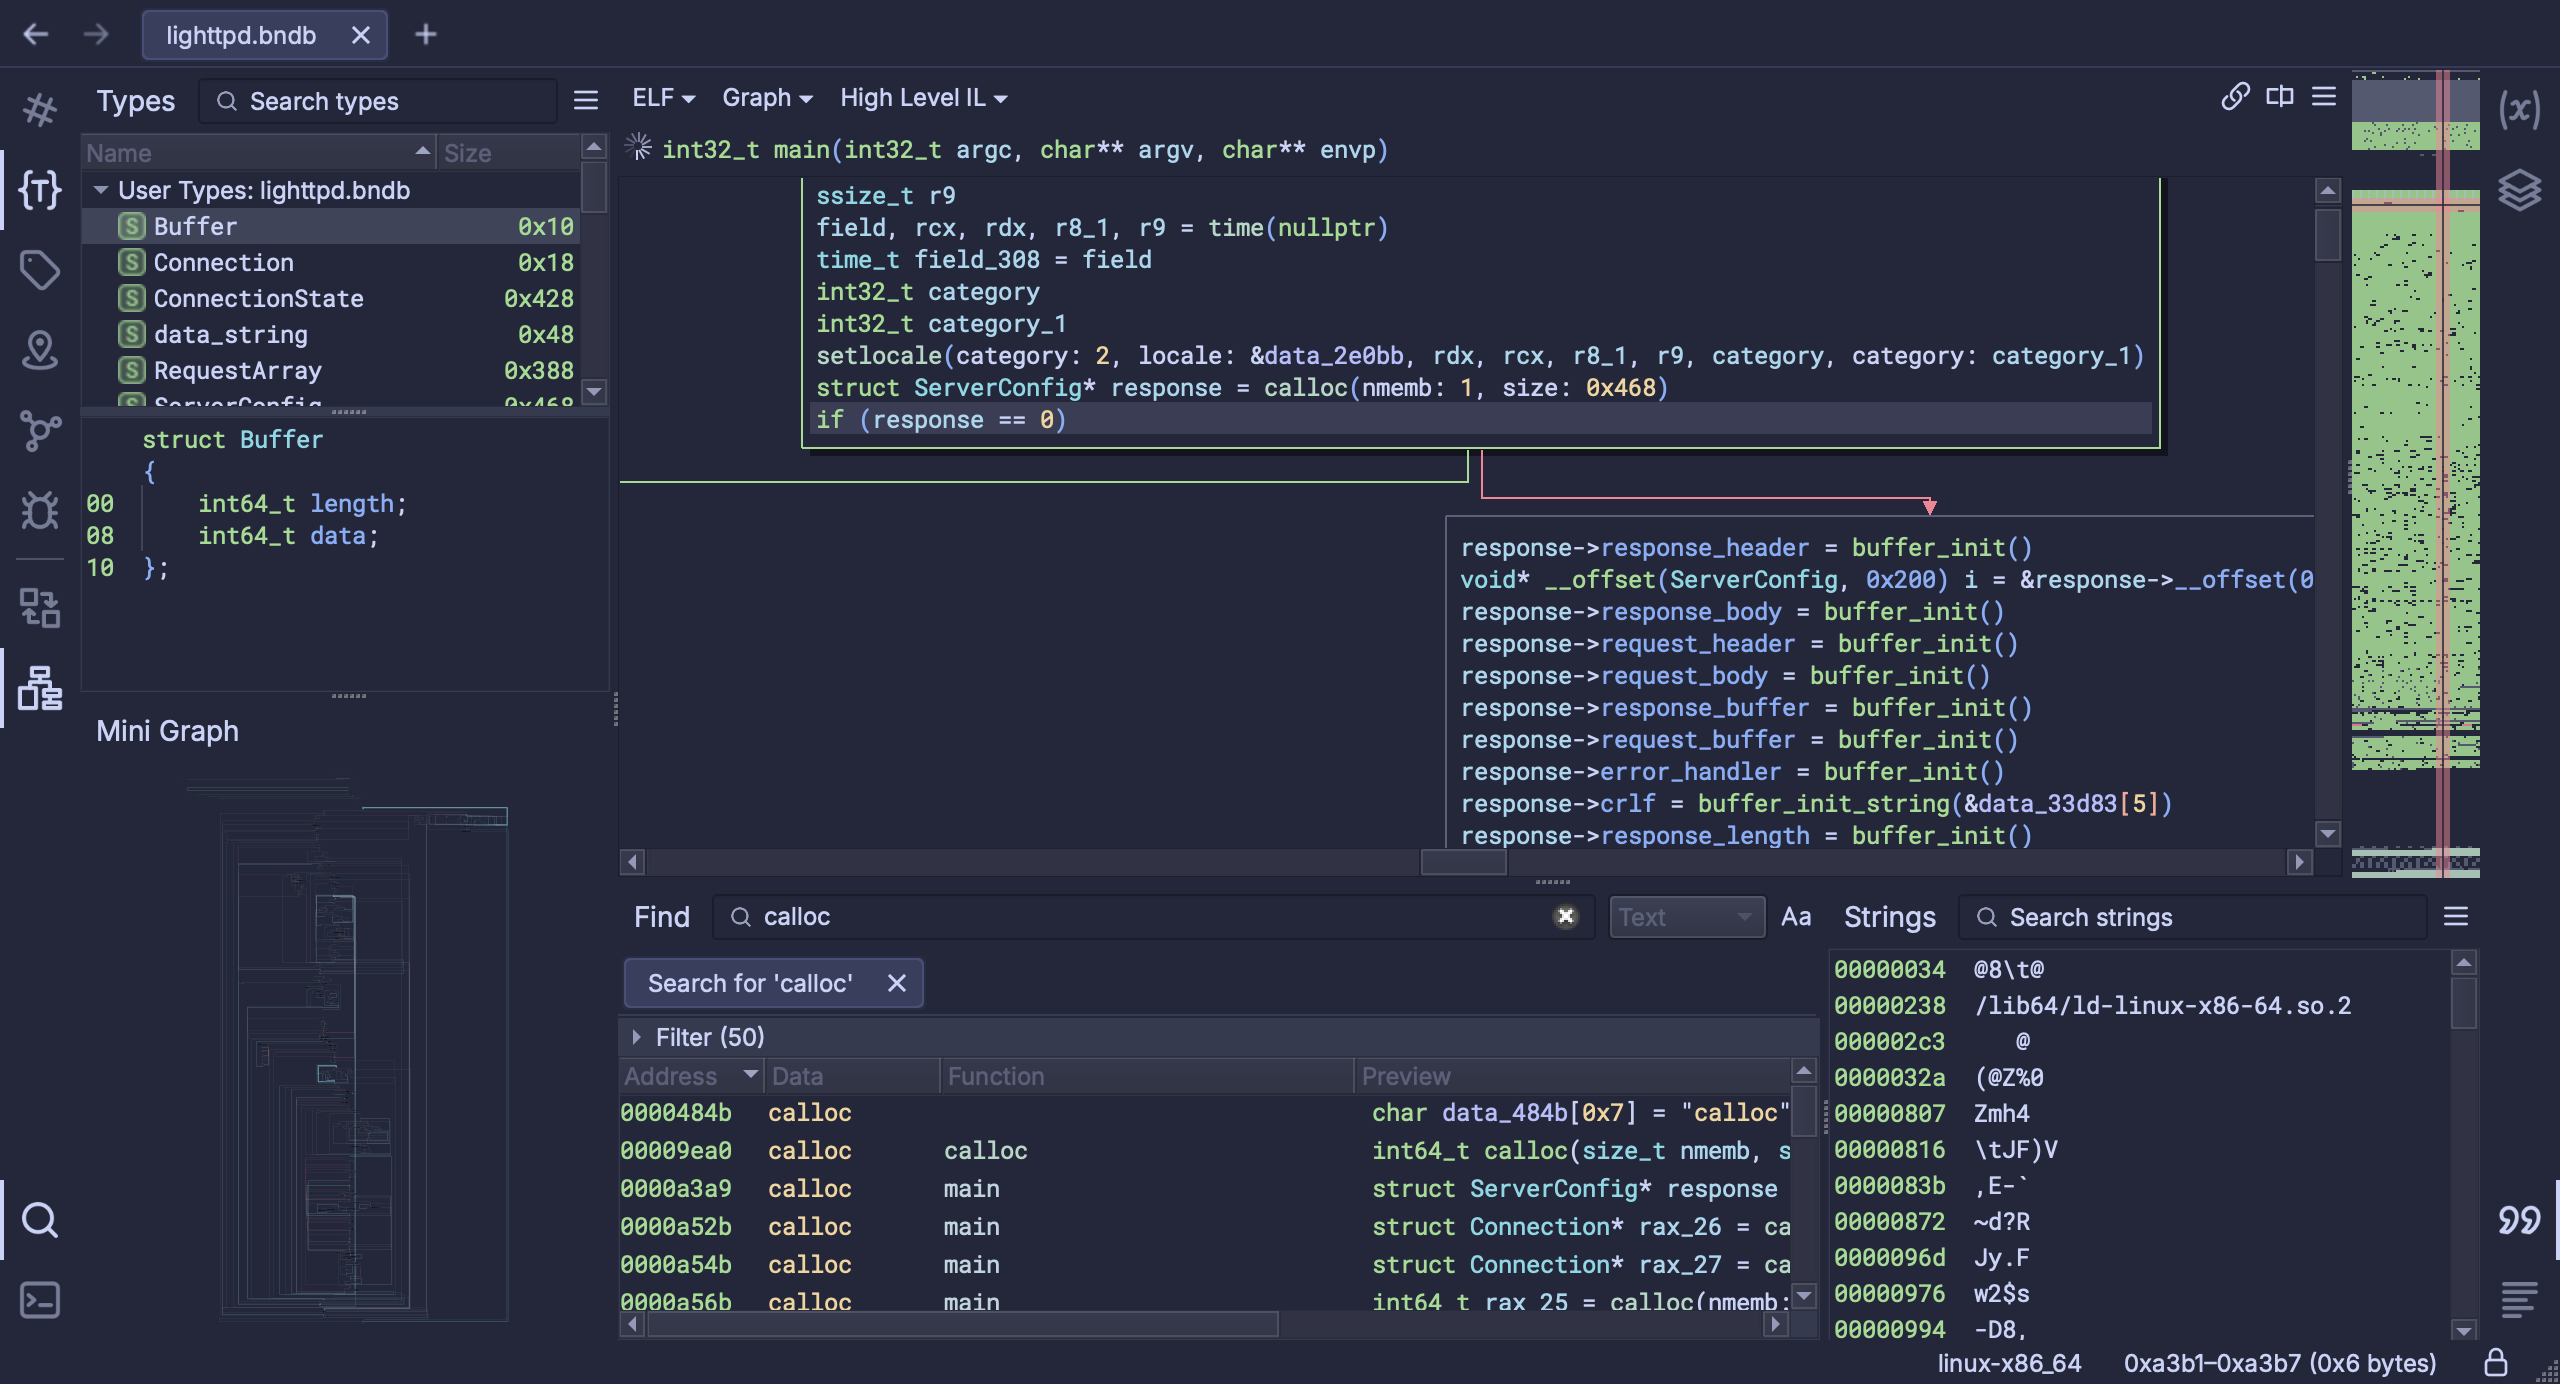Close the Search for 'calloc' tab
Viewport: 2560px width, 1384px height.
pos(896,983)
